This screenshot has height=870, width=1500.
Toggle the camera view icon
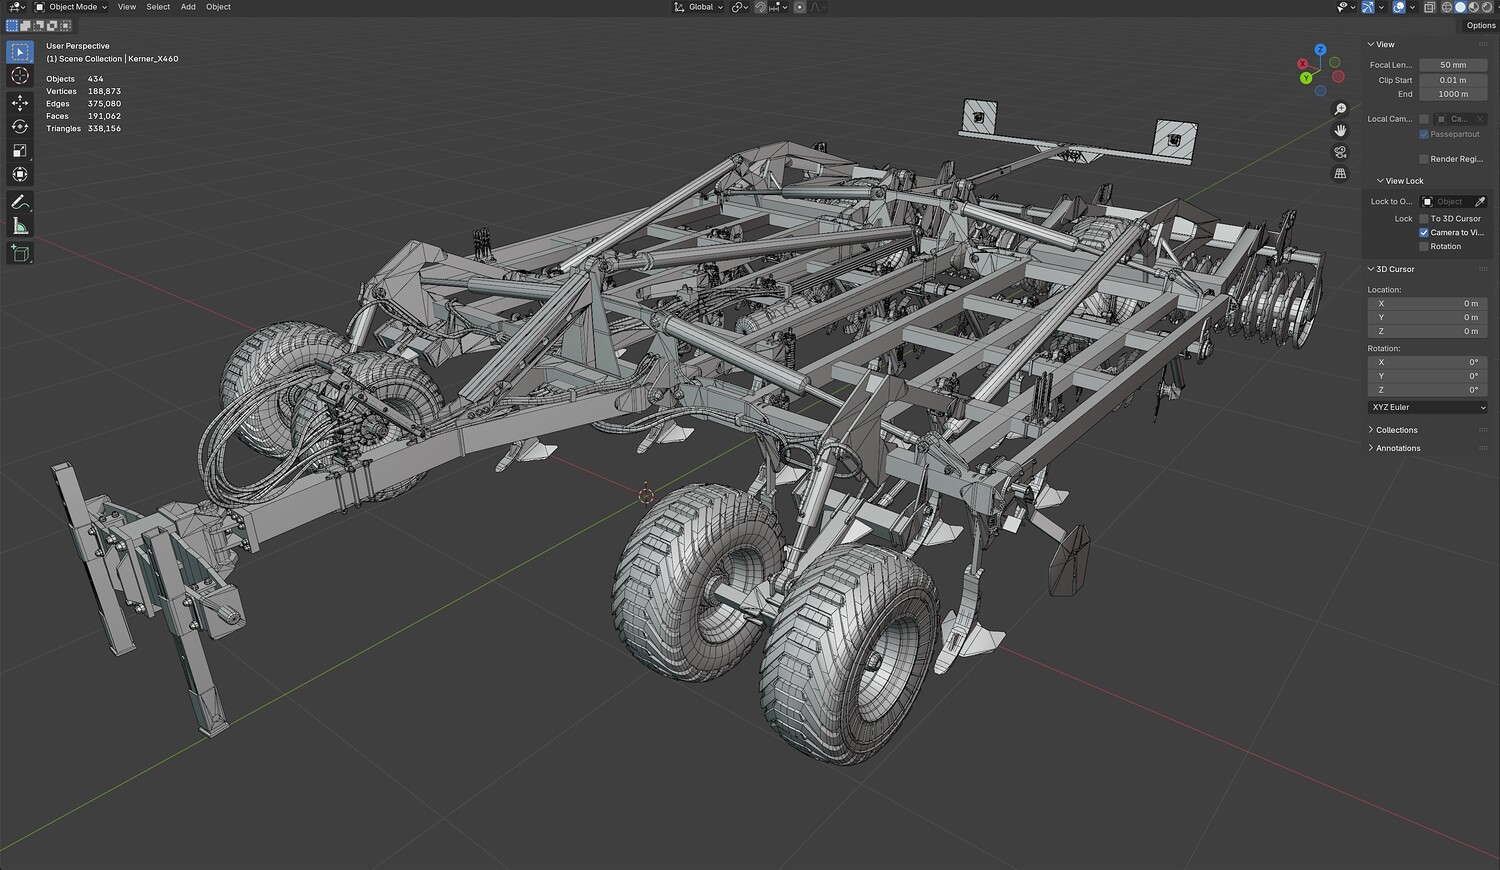pyautogui.click(x=1340, y=152)
